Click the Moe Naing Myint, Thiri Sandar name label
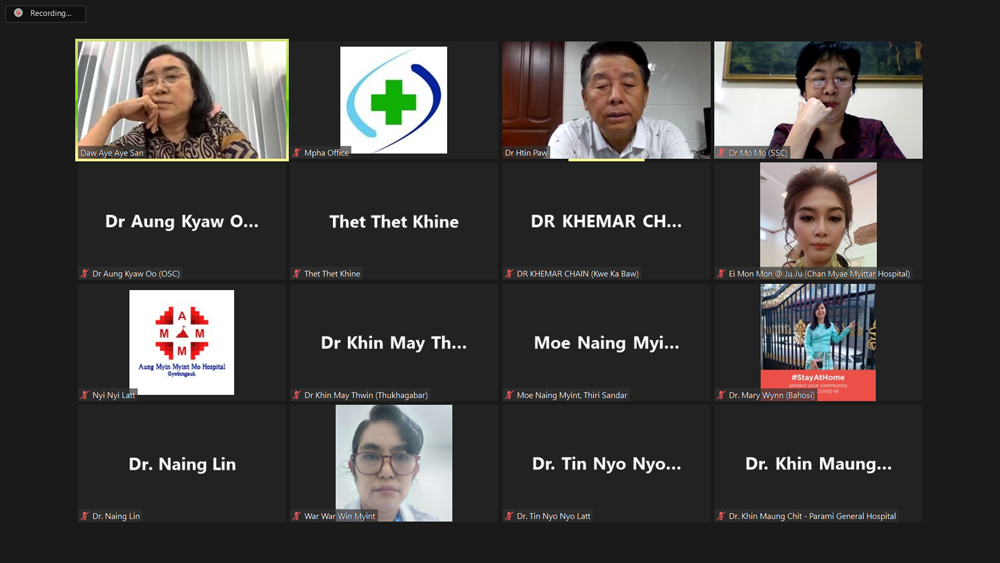Screen dimensions: 1000x563 [x=572, y=395]
